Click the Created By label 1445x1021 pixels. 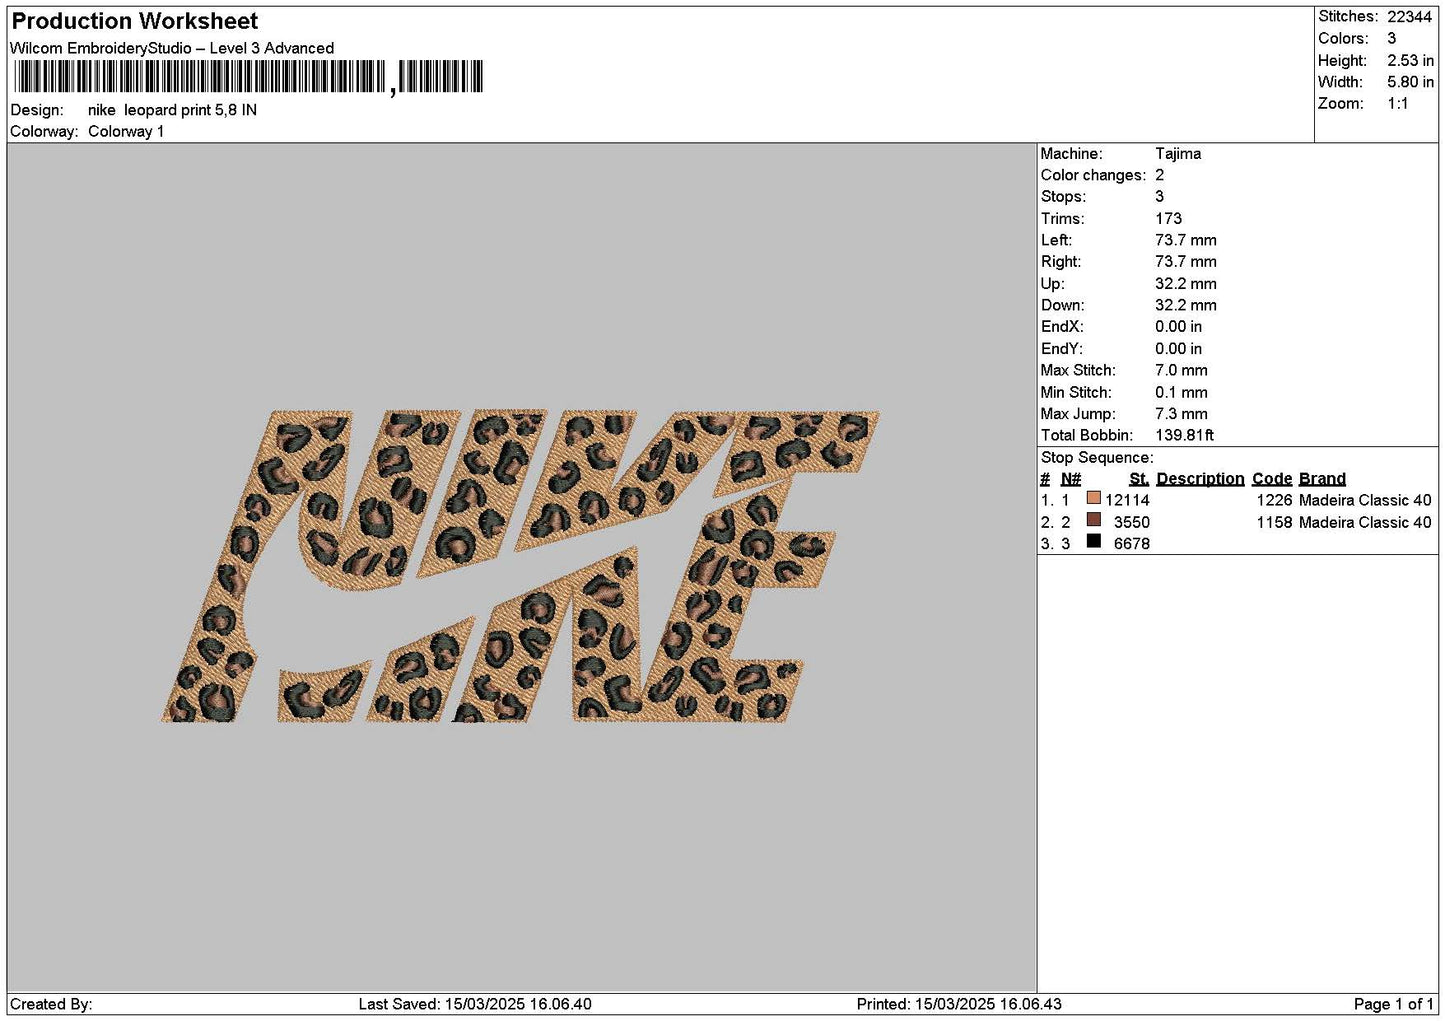click(x=51, y=1004)
